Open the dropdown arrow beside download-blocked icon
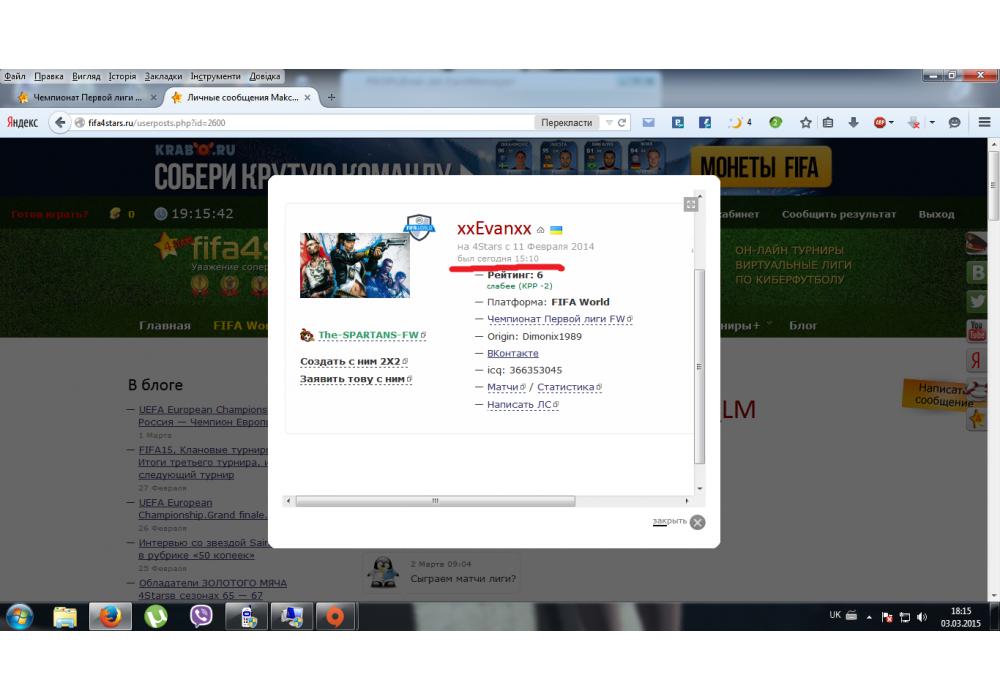The width and height of the screenshot is (1000, 700). tap(932, 122)
